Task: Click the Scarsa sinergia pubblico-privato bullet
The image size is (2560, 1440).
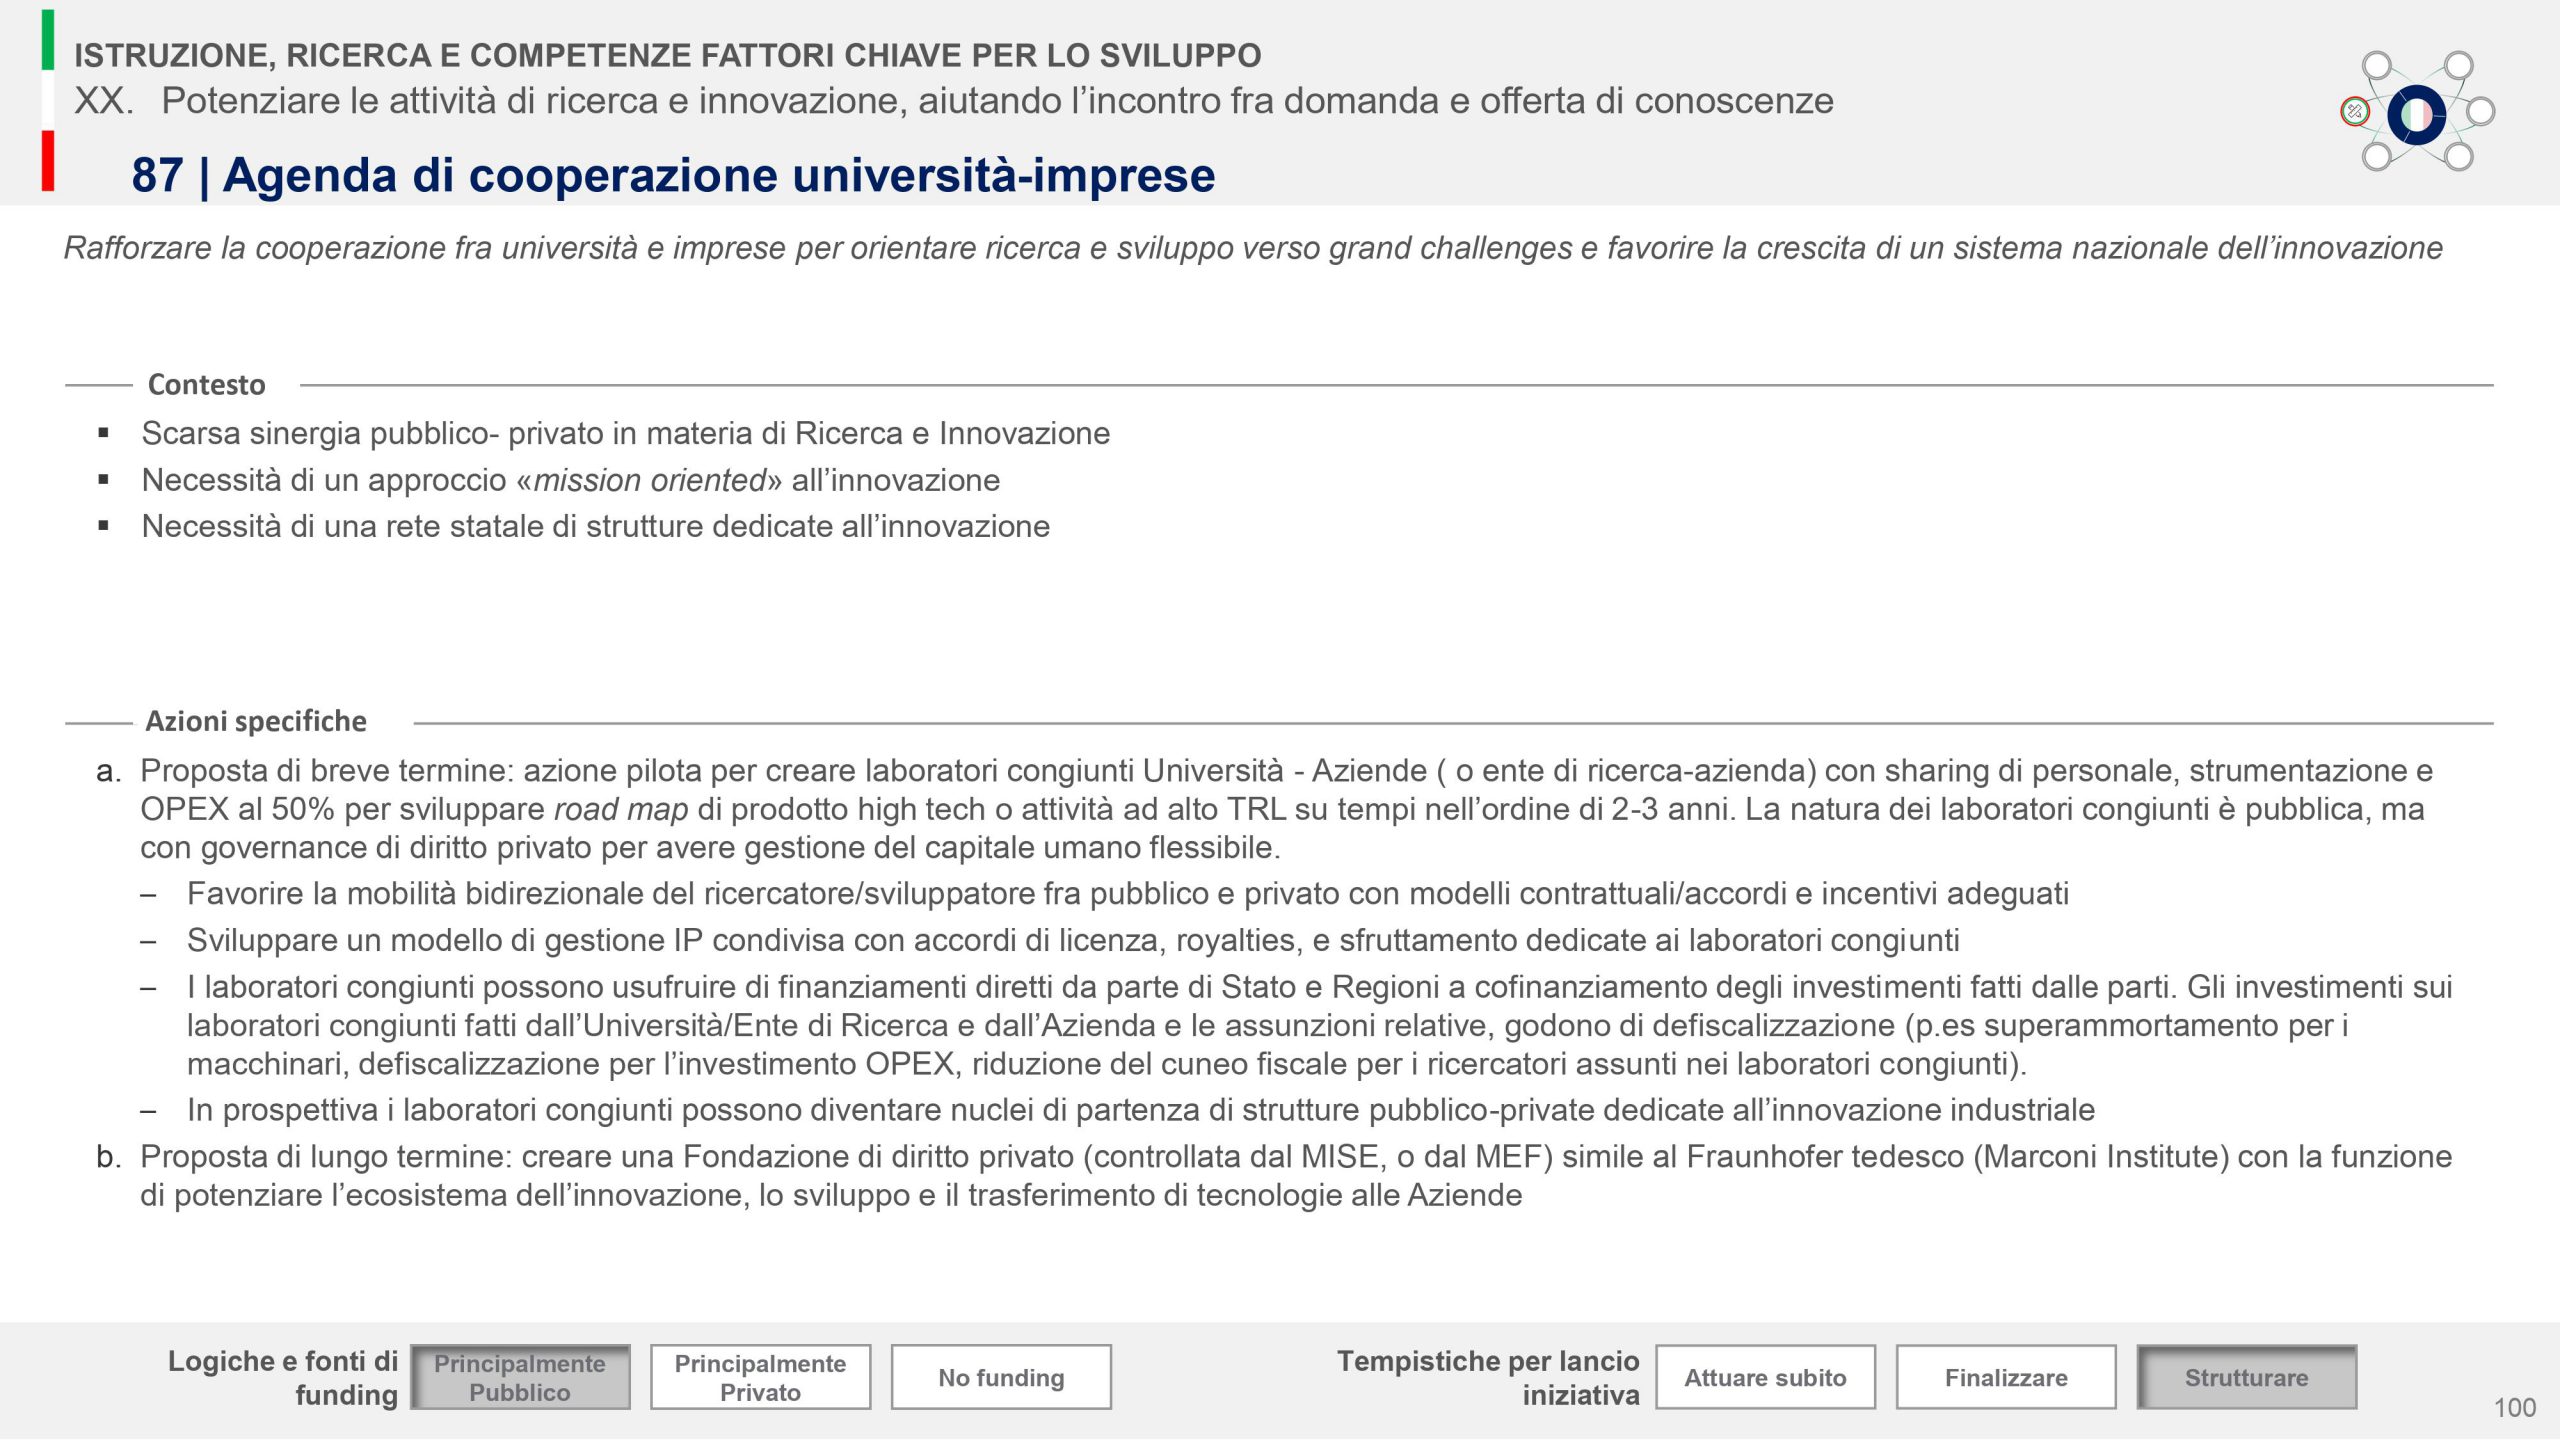Action: [x=625, y=433]
